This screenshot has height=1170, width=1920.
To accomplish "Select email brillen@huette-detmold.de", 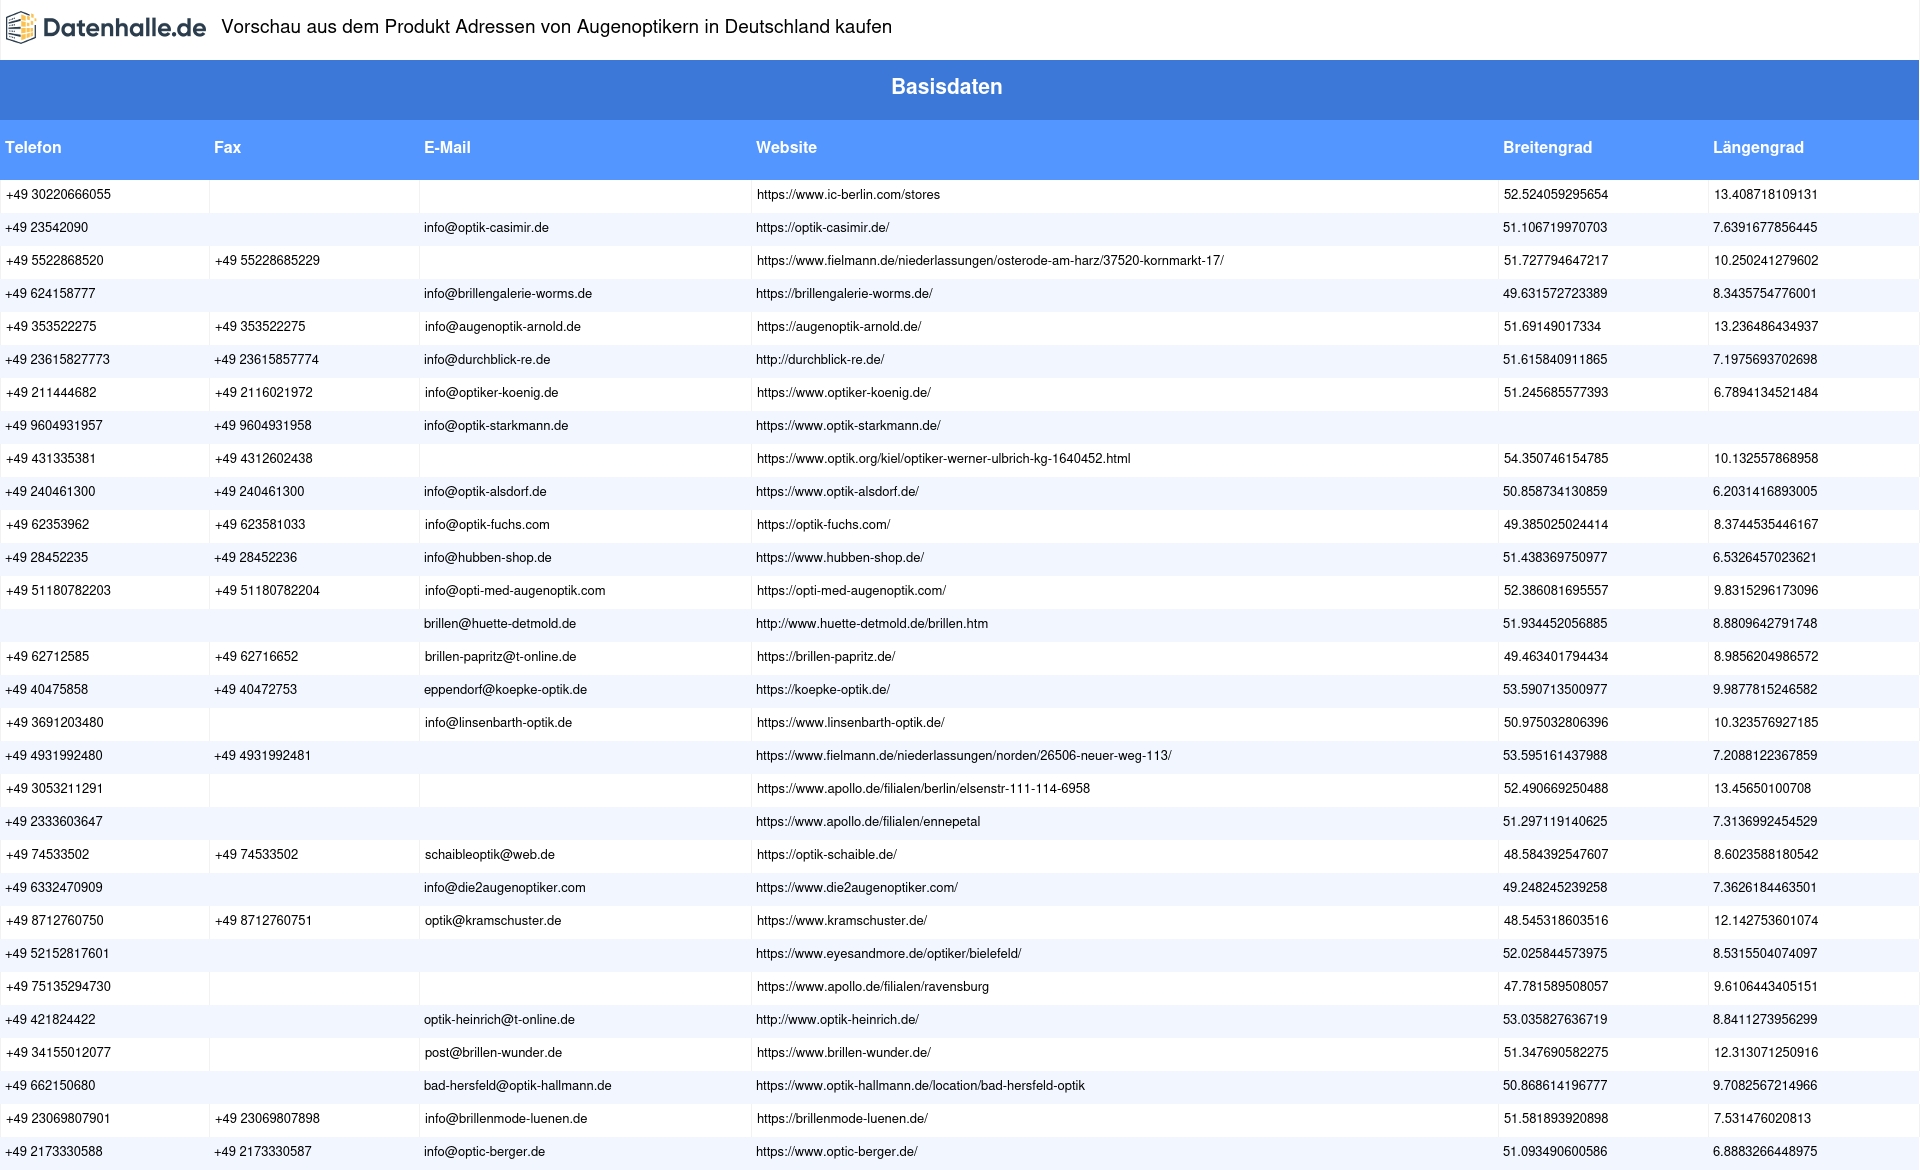I will pos(500,624).
